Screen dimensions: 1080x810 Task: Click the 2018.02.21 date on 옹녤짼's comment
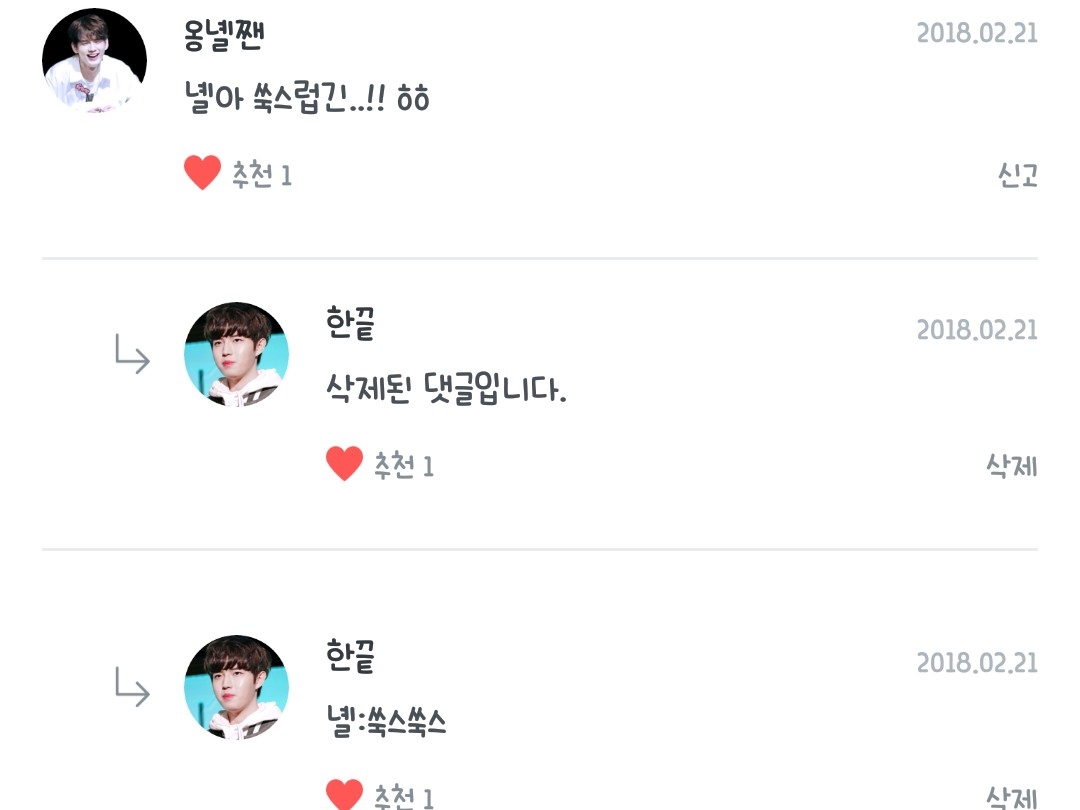point(977,33)
